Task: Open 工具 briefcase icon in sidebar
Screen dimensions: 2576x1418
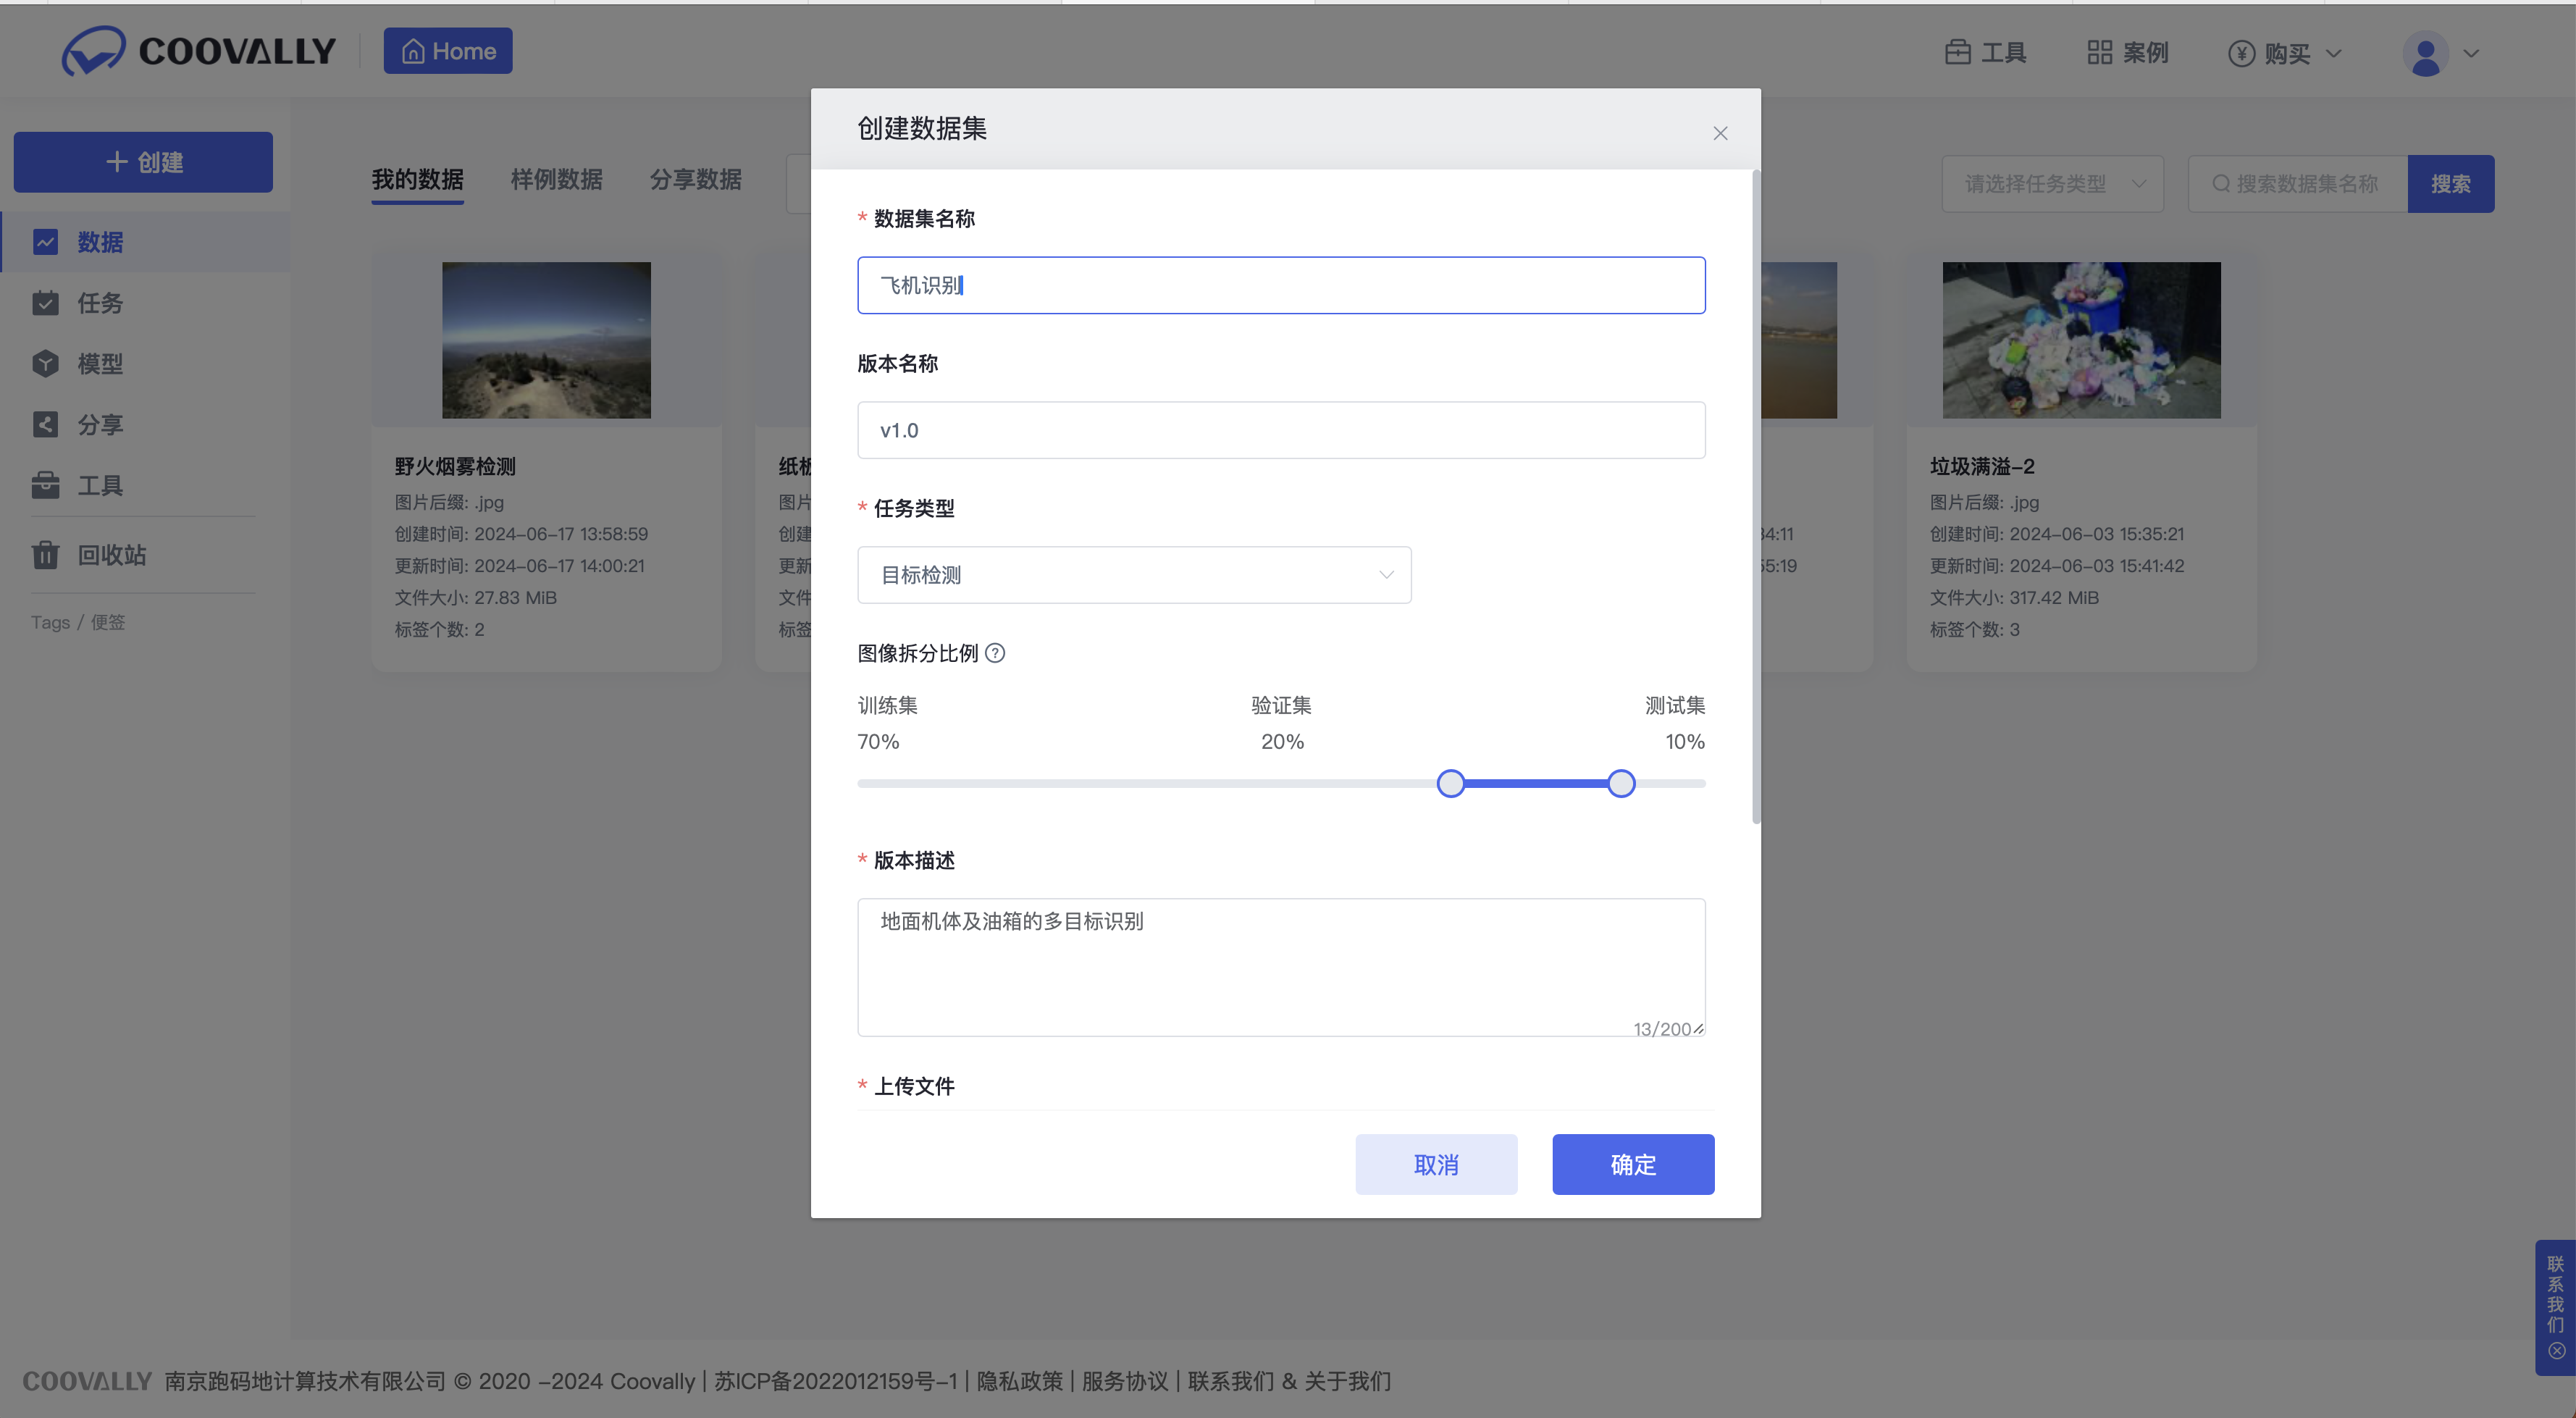Action: [45, 486]
